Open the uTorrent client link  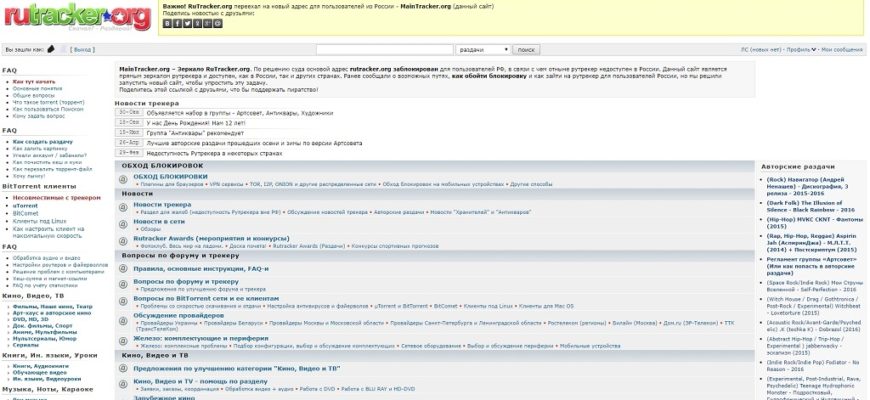click(26, 206)
